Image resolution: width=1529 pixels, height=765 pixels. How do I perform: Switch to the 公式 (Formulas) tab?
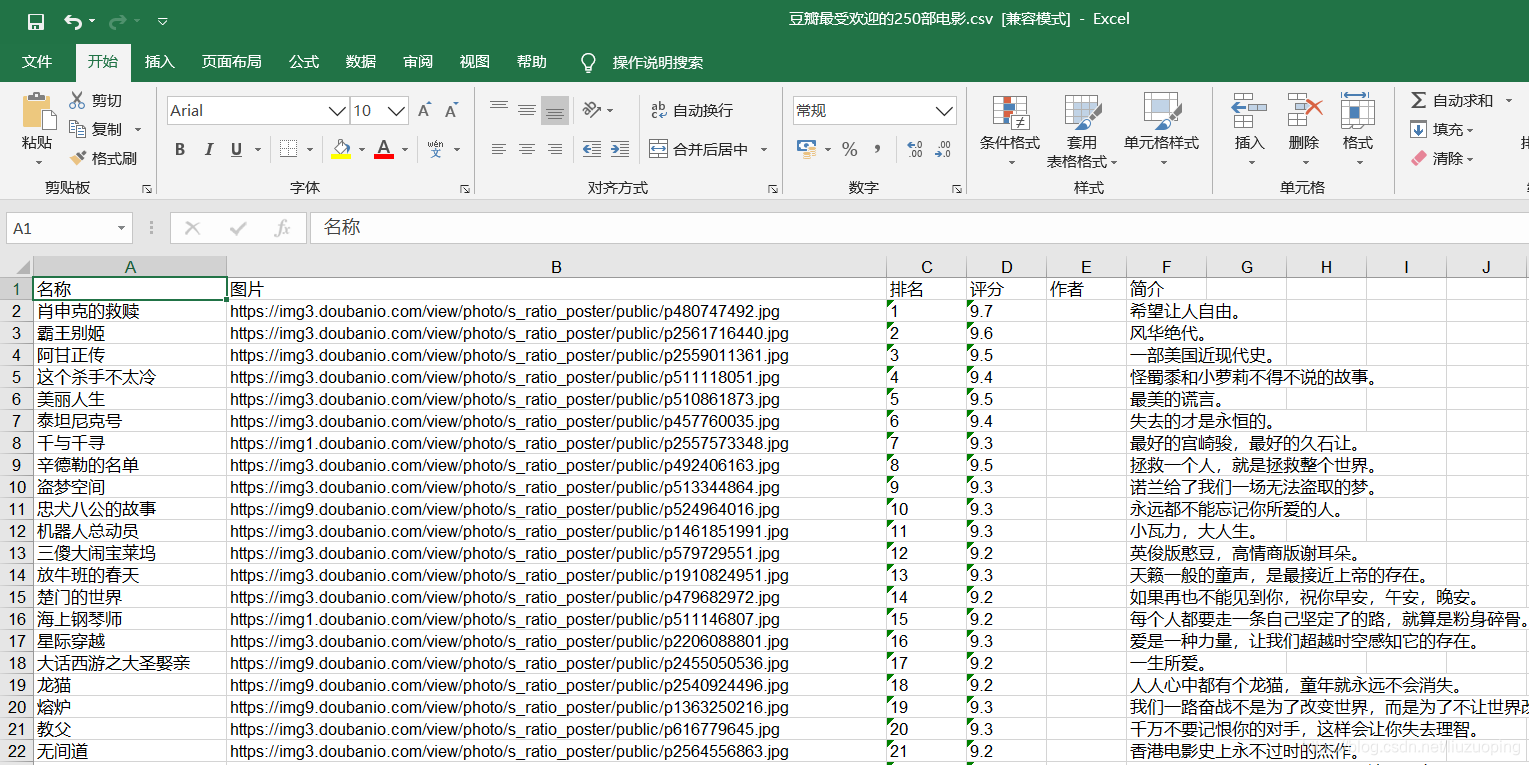pos(304,62)
